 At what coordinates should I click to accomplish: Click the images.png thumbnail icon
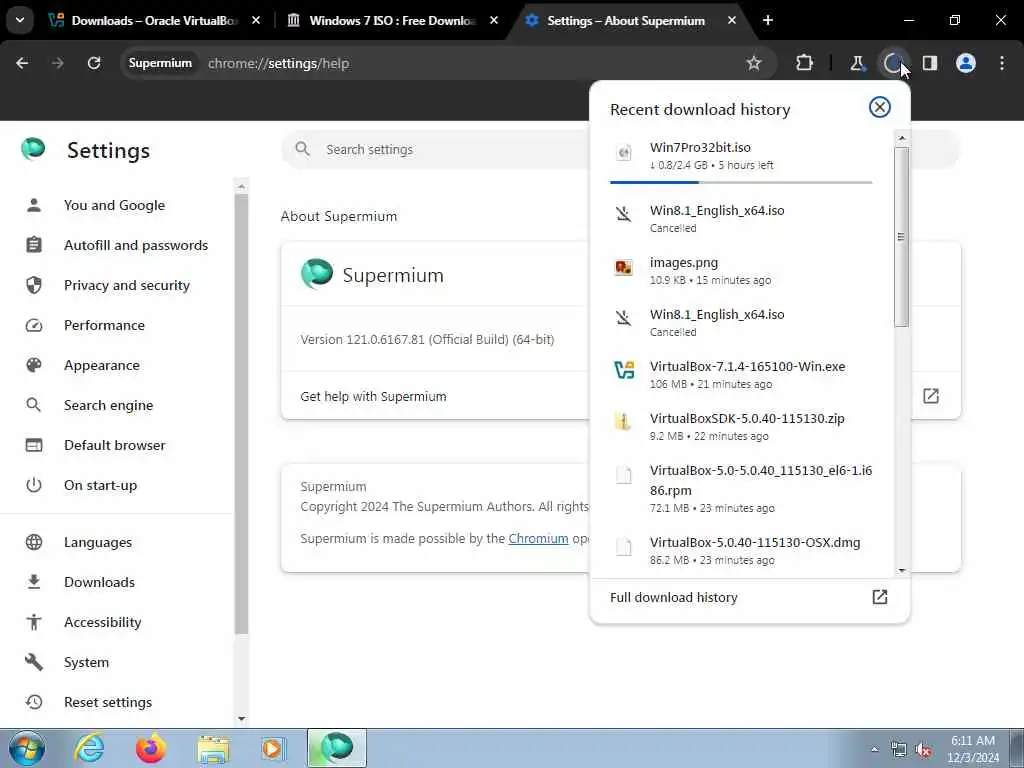[x=624, y=267]
